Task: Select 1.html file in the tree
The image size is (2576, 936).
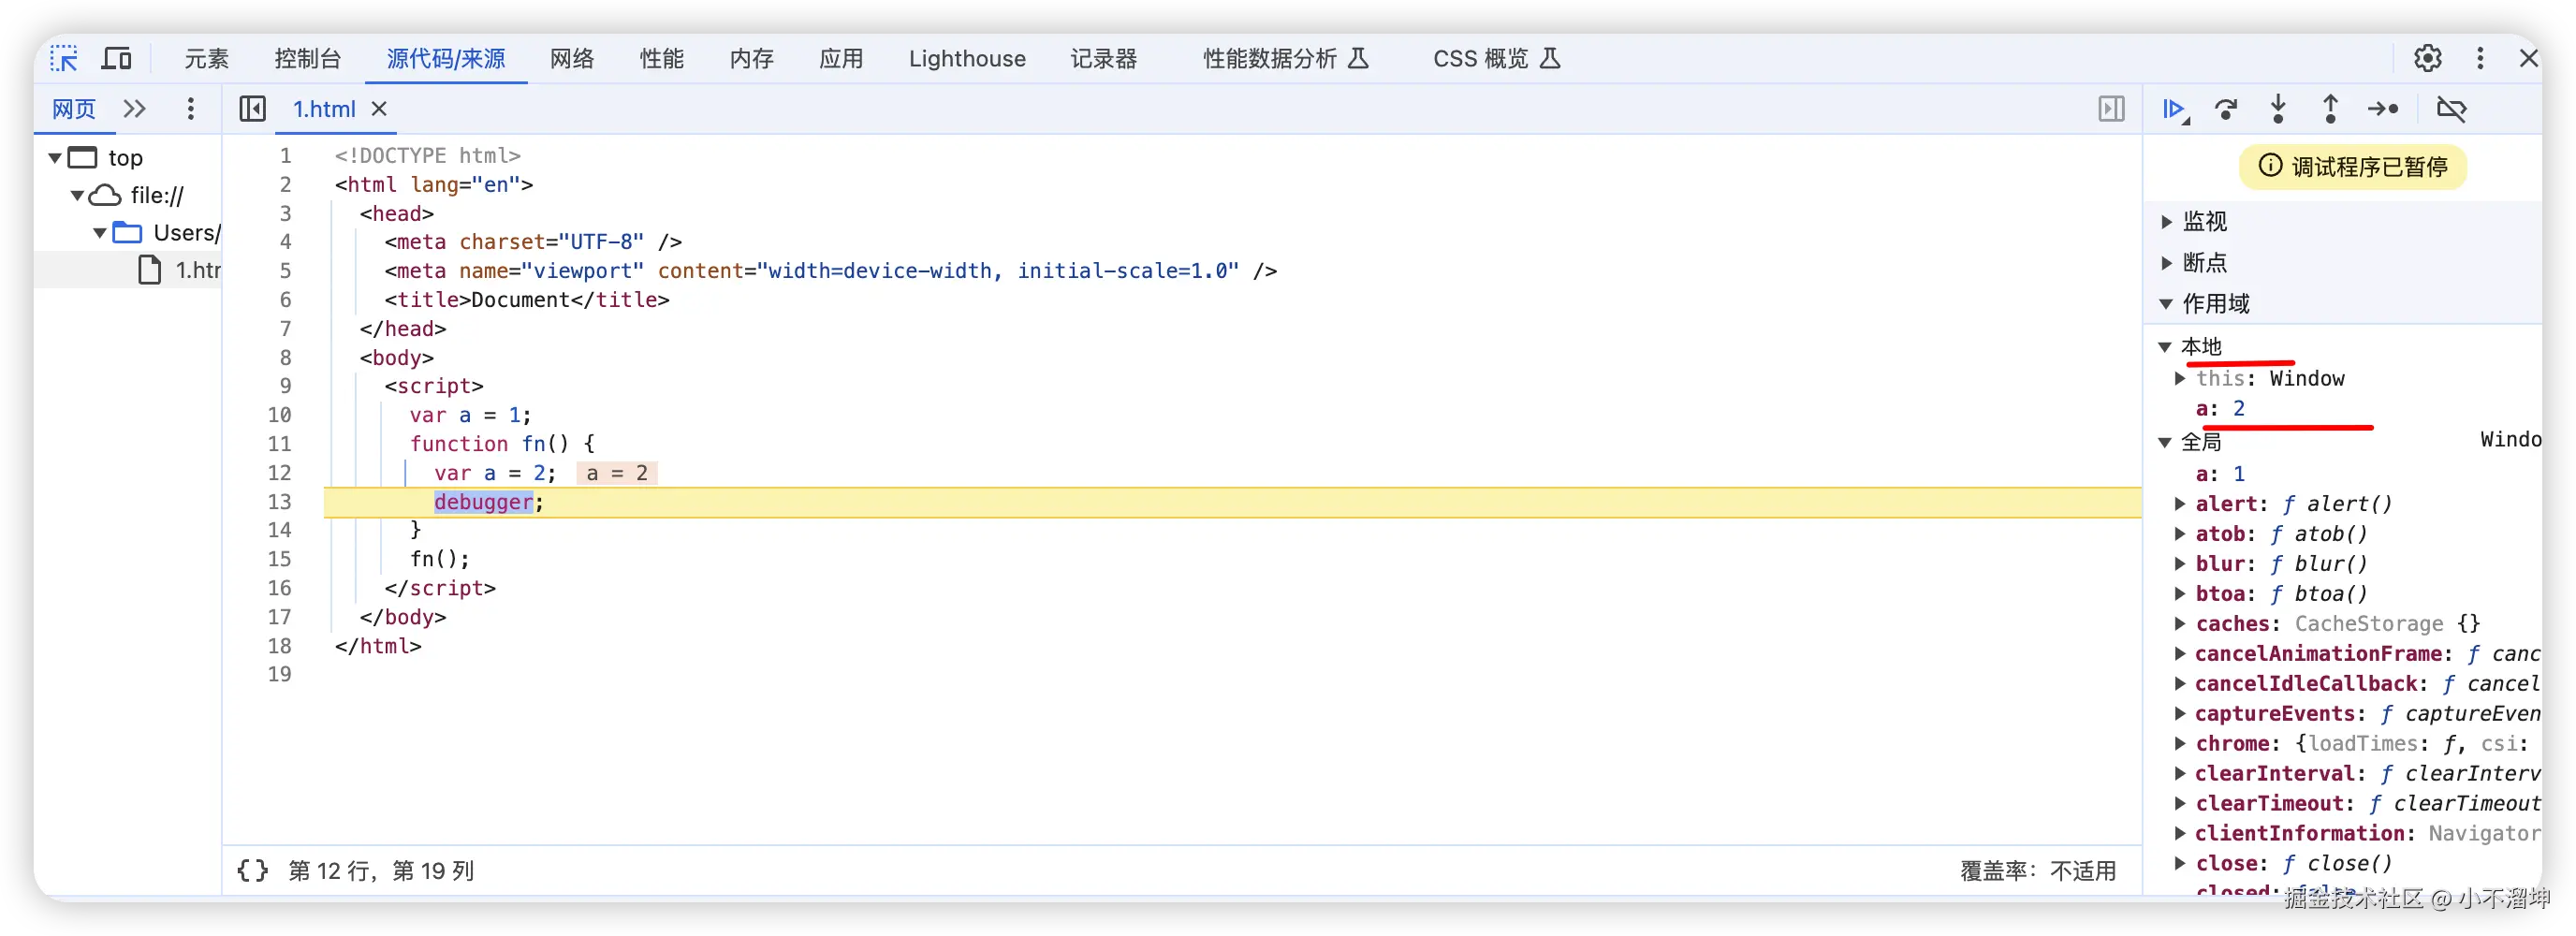Action: 180,270
